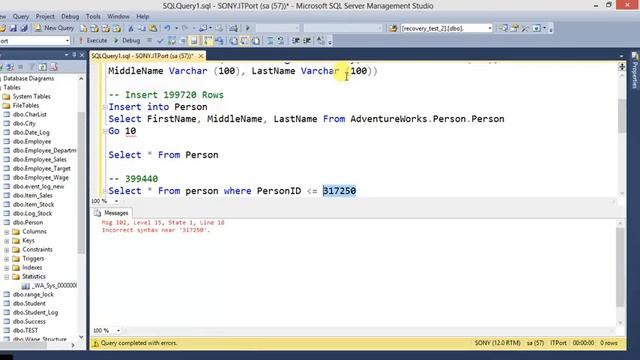Viewport: 640px width, 360px height.
Task: Click the Cut scissors icon
Action: [131, 28]
